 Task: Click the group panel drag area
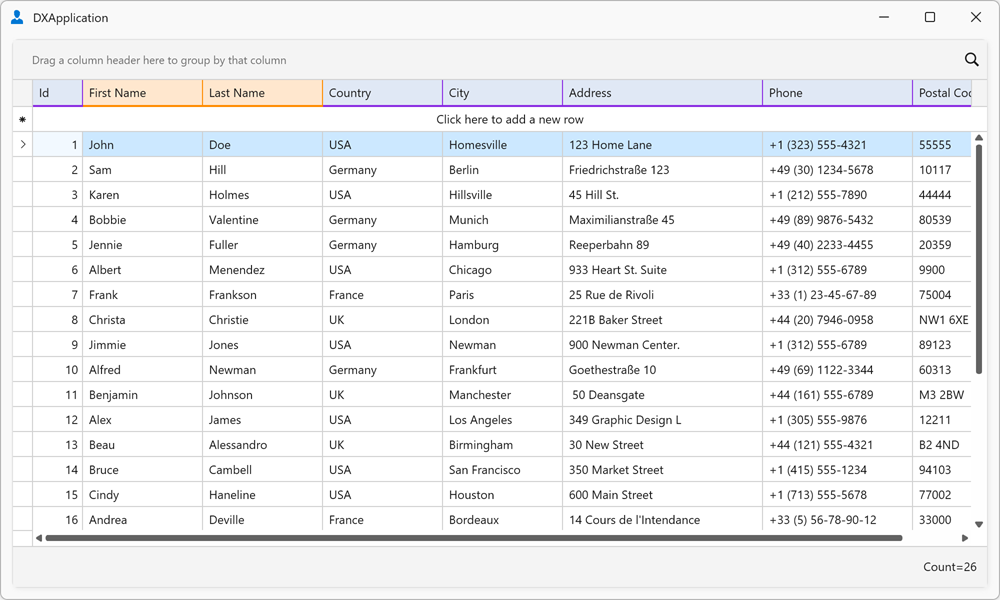point(485,60)
